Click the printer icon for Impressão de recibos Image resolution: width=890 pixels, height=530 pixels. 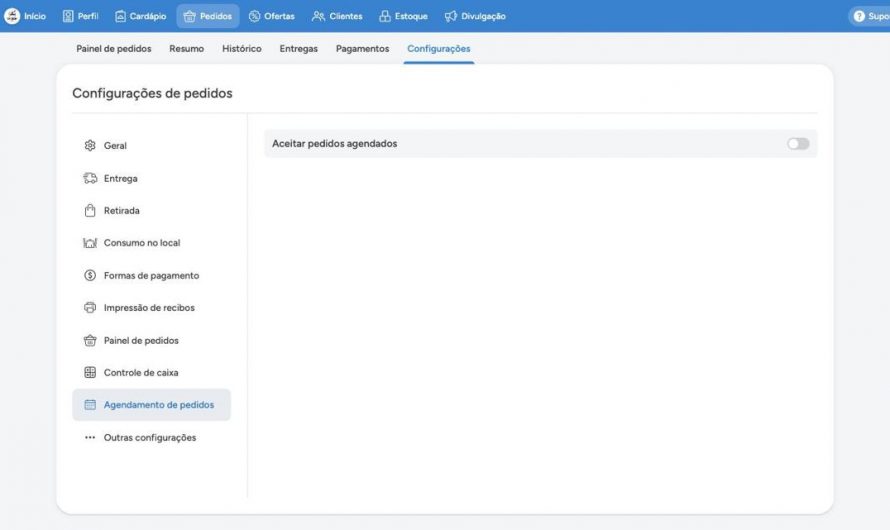click(x=90, y=308)
